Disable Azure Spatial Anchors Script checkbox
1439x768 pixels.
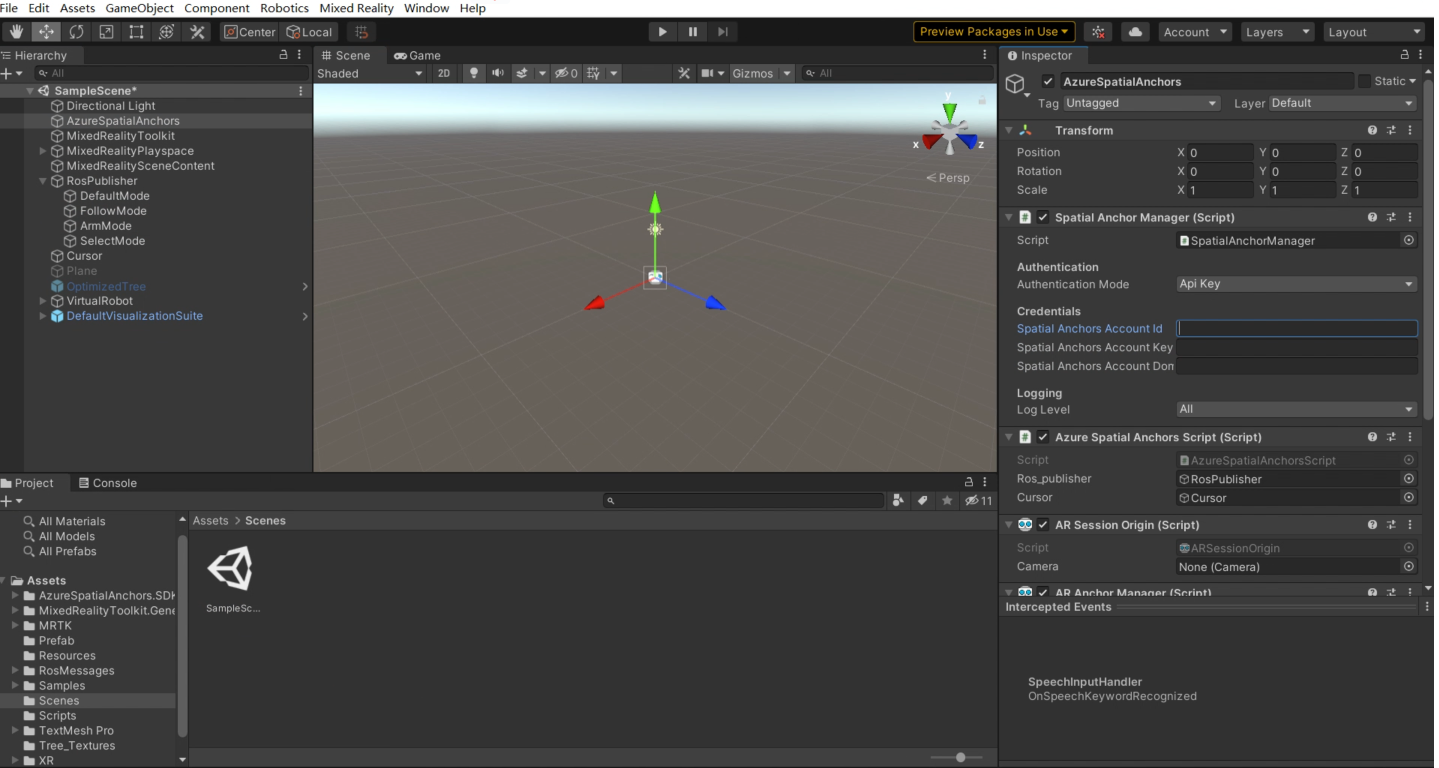1043,437
